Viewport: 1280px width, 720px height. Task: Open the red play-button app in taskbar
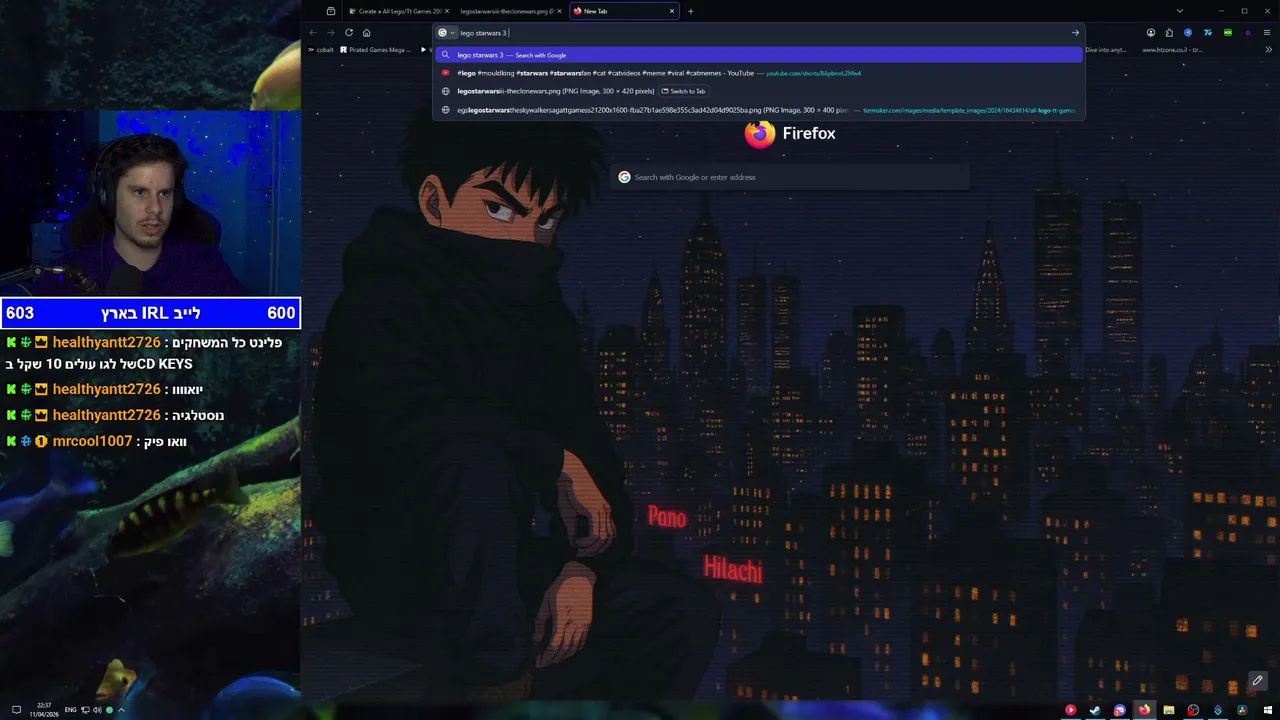click(x=1070, y=710)
